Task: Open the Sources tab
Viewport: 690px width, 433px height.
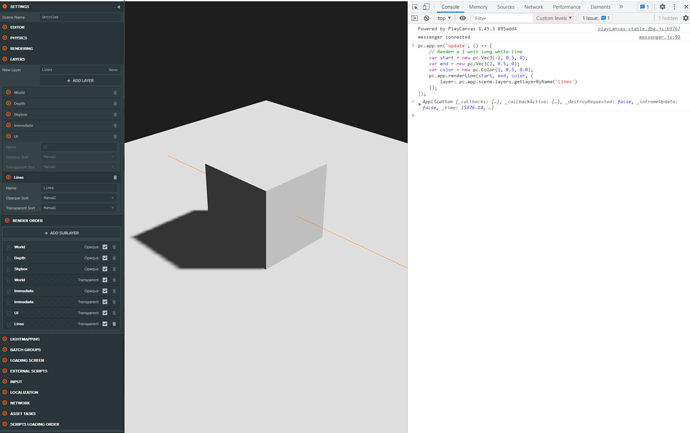Action: click(505, 7)
